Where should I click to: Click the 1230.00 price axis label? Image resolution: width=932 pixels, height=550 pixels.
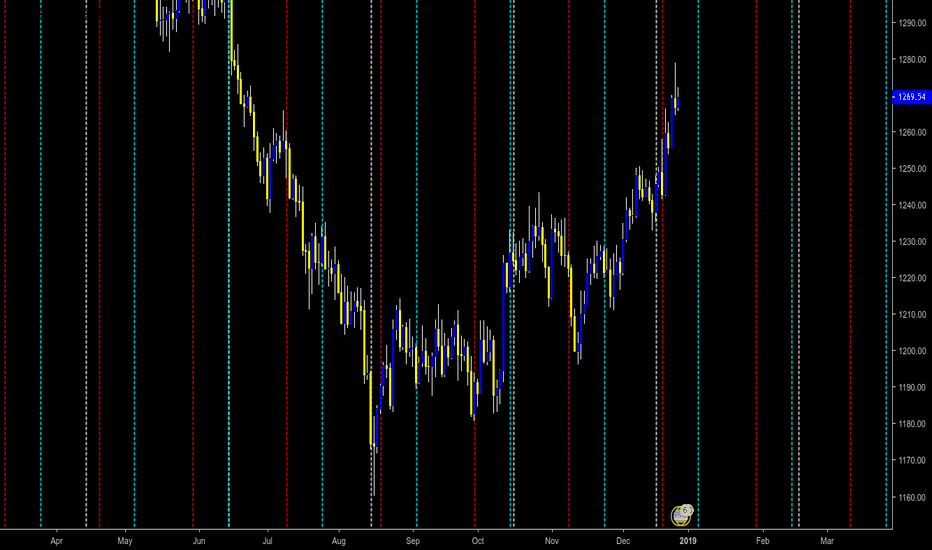(x=912, y=242)
